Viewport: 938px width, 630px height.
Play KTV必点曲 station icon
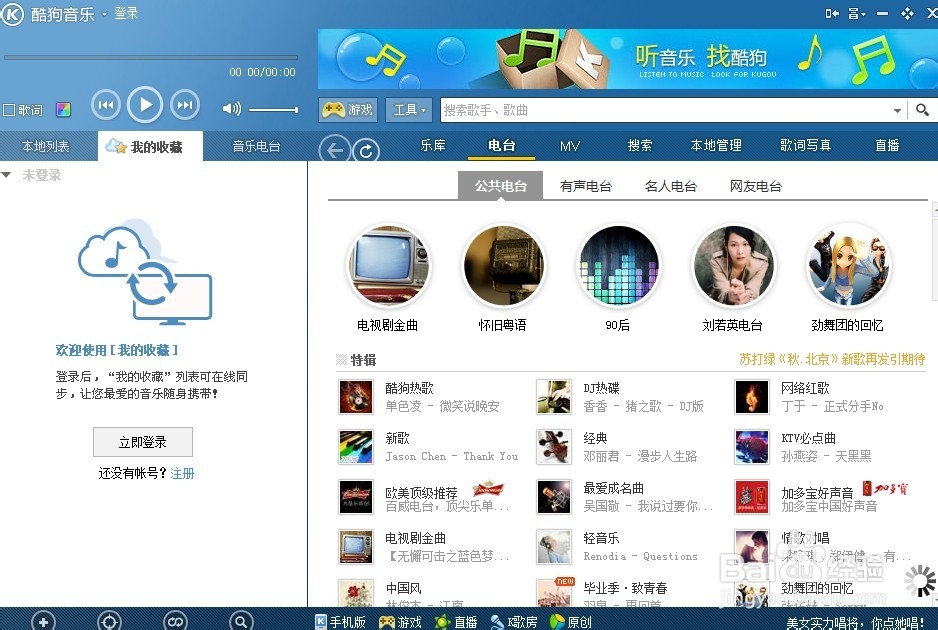click(x=752, y=447)
